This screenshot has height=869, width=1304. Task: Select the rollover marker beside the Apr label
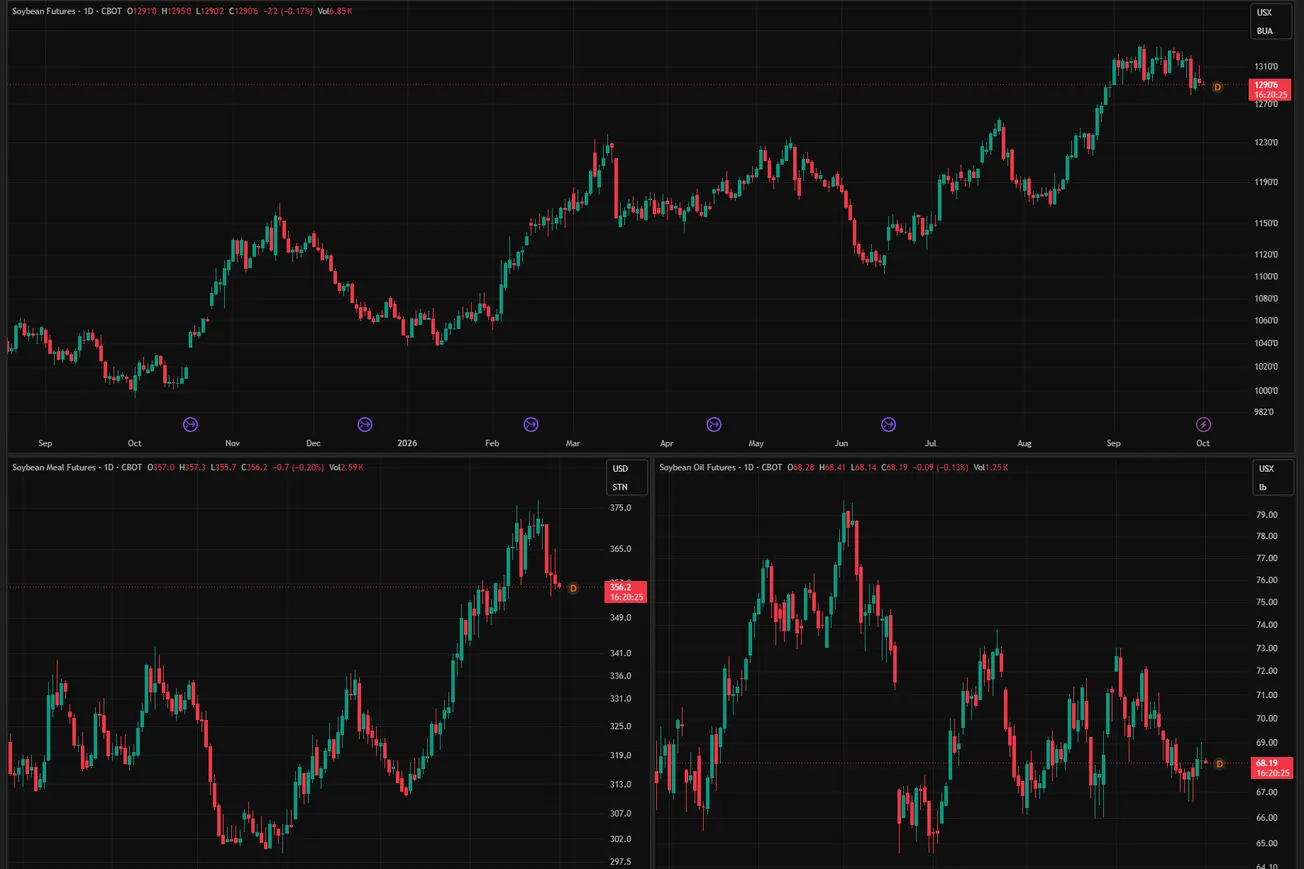pyautogui.click(x=714, y=424)
